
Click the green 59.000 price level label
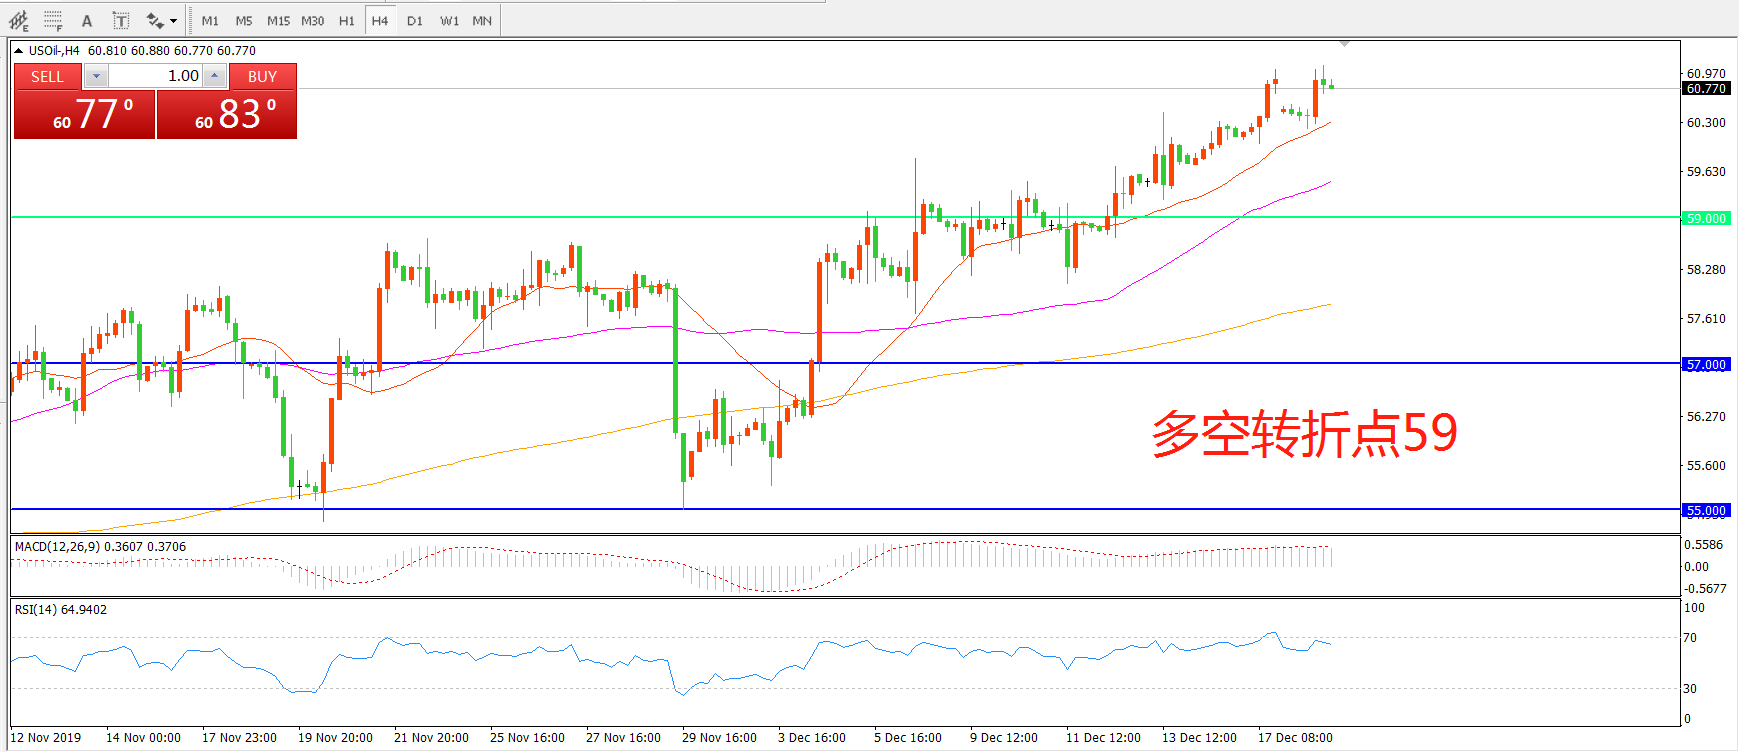(1706, 218)
